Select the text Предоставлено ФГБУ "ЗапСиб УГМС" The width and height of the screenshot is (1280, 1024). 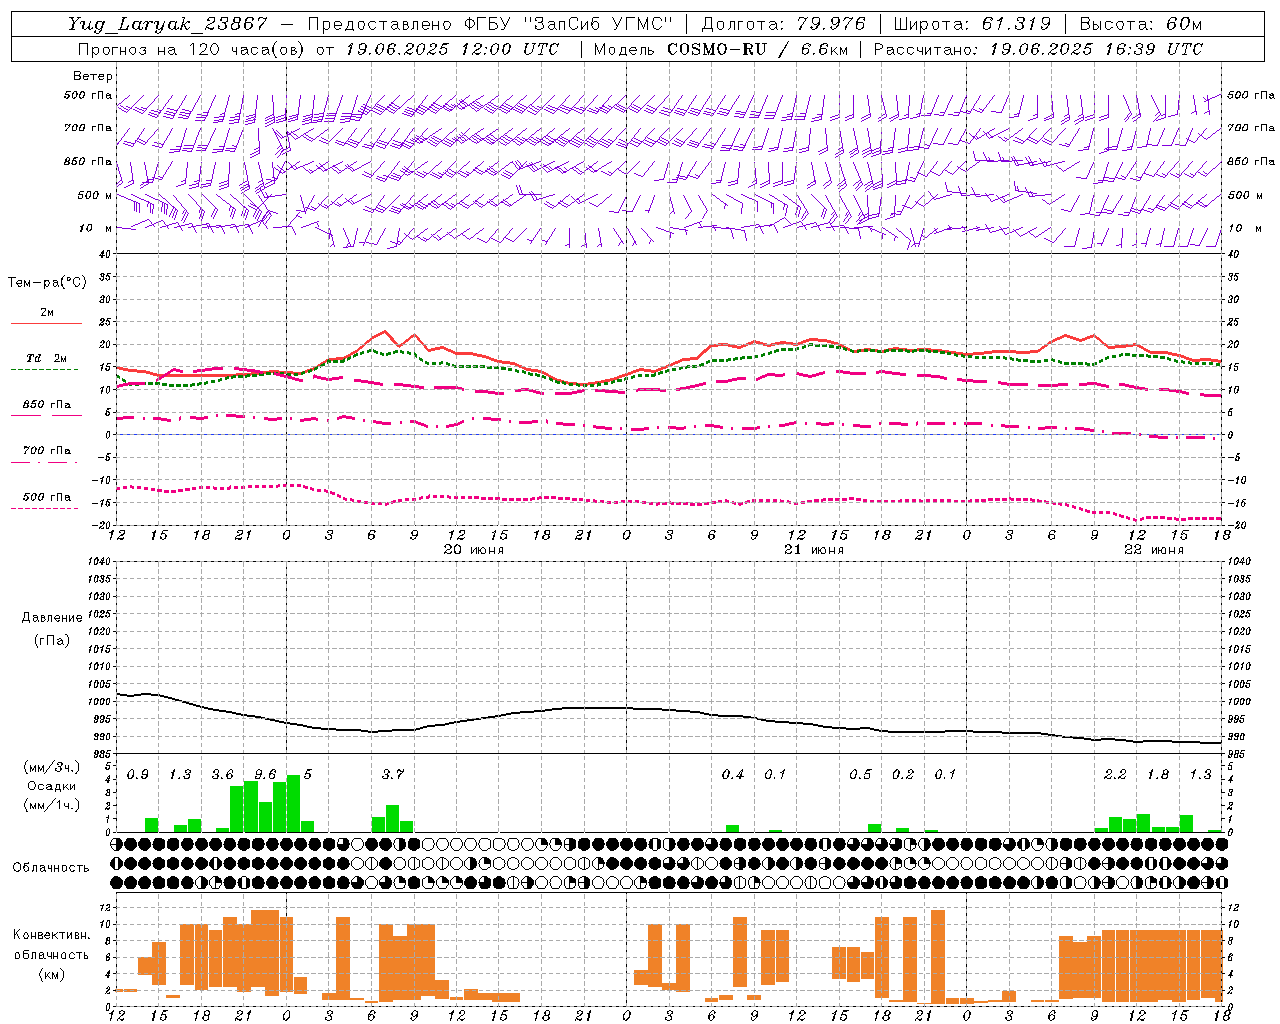point(491,24)
